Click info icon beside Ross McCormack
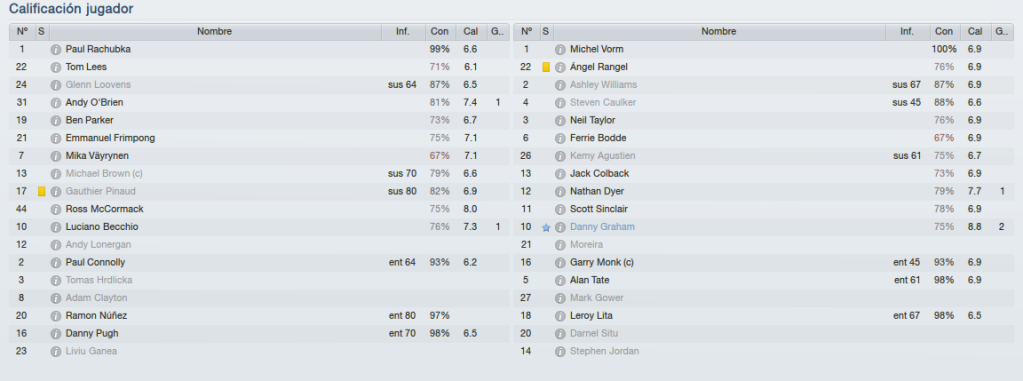 coord(56,209)
